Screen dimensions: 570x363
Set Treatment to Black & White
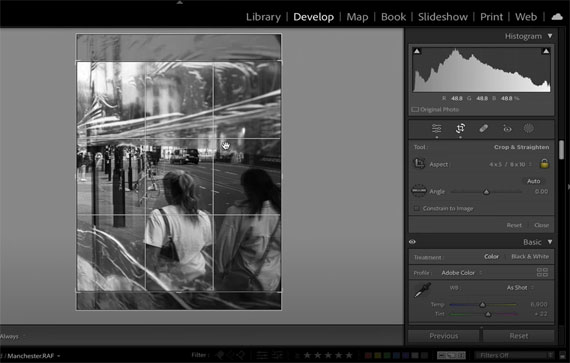click(x=530, y=257)
